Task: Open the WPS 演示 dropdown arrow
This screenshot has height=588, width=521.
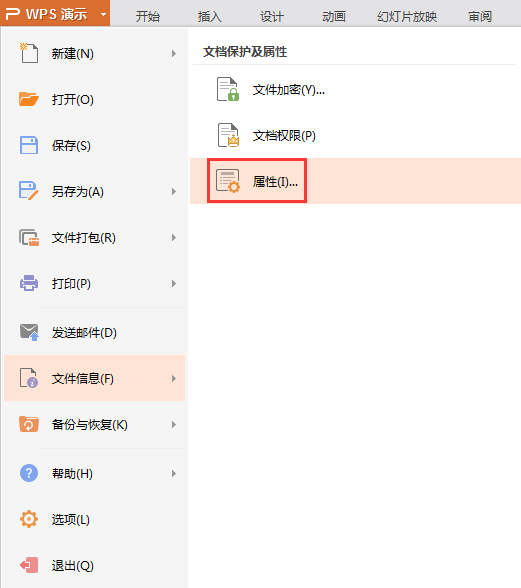Action: point(103,15)
